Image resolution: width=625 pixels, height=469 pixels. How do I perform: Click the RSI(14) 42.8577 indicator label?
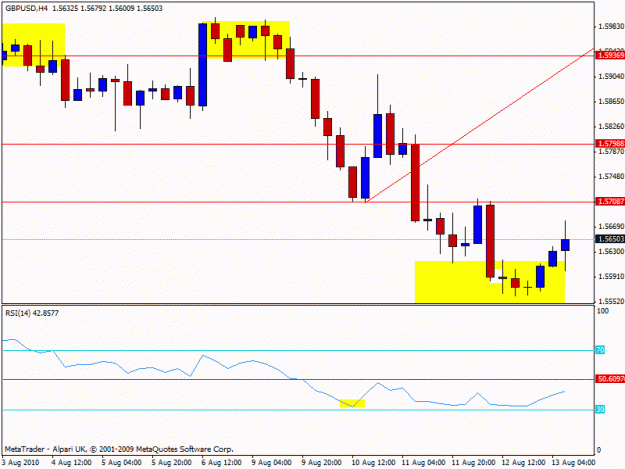coord(32,313)
